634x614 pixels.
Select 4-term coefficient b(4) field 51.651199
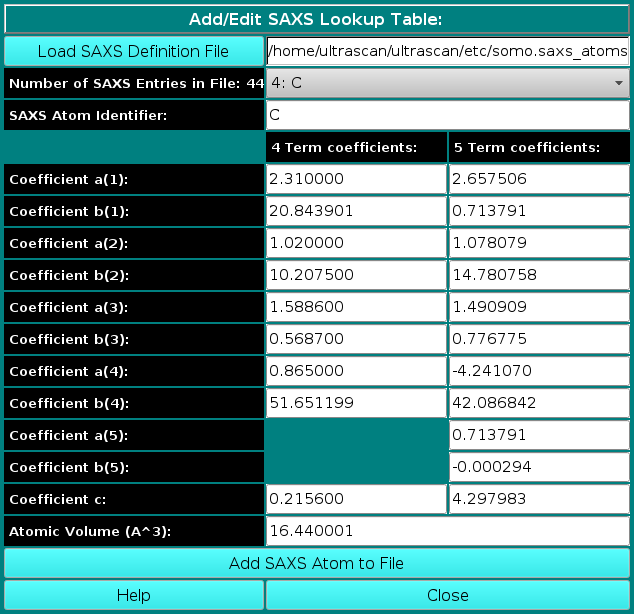(x=355, y=403)
